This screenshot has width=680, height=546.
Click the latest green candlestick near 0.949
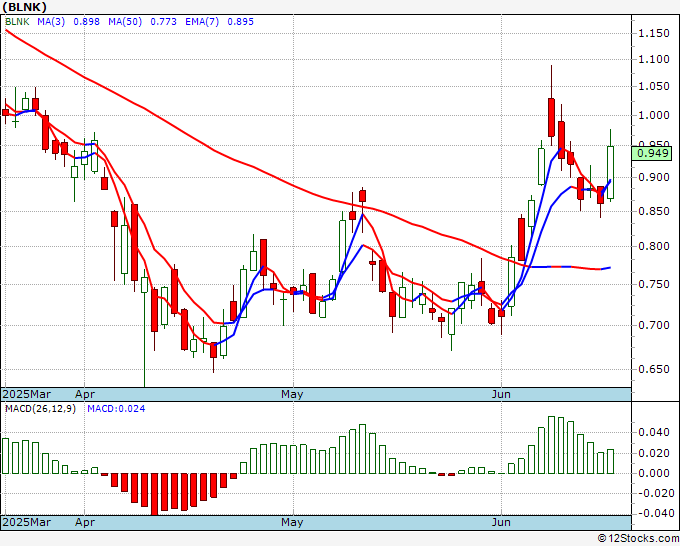pyautogui.click(x=610, y=172)
